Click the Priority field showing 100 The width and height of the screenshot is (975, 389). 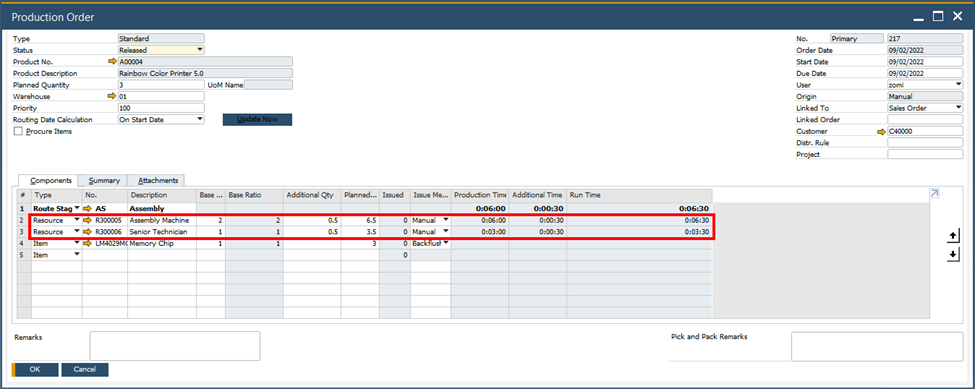click(x=161, y=108)
